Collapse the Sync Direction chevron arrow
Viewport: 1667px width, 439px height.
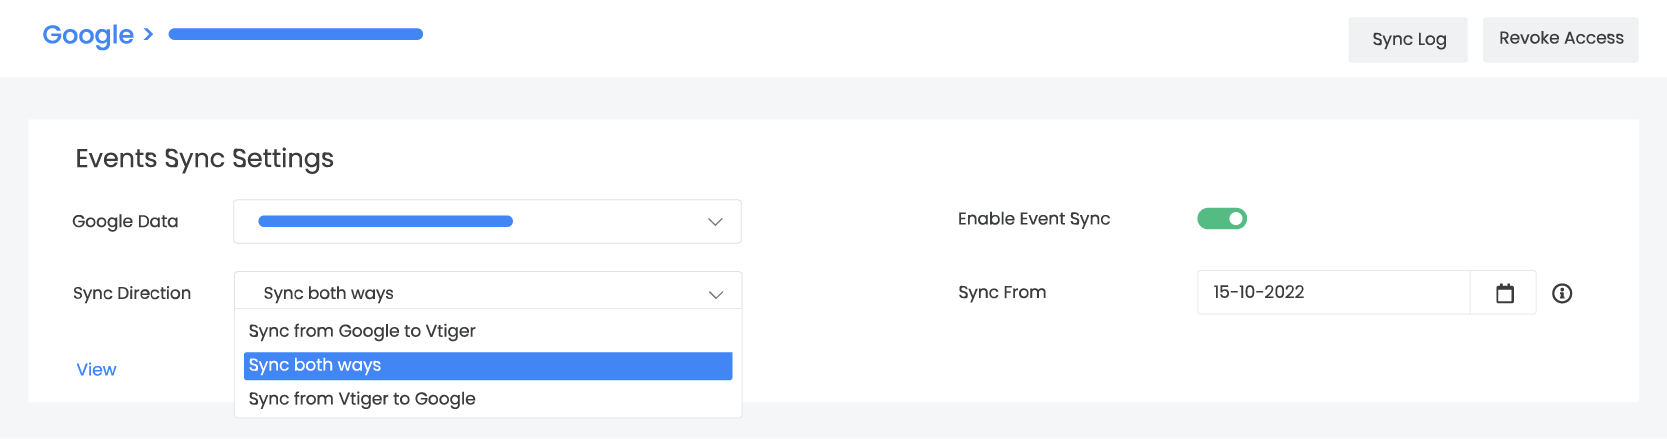pyautogui.click(x=716, y=294)
